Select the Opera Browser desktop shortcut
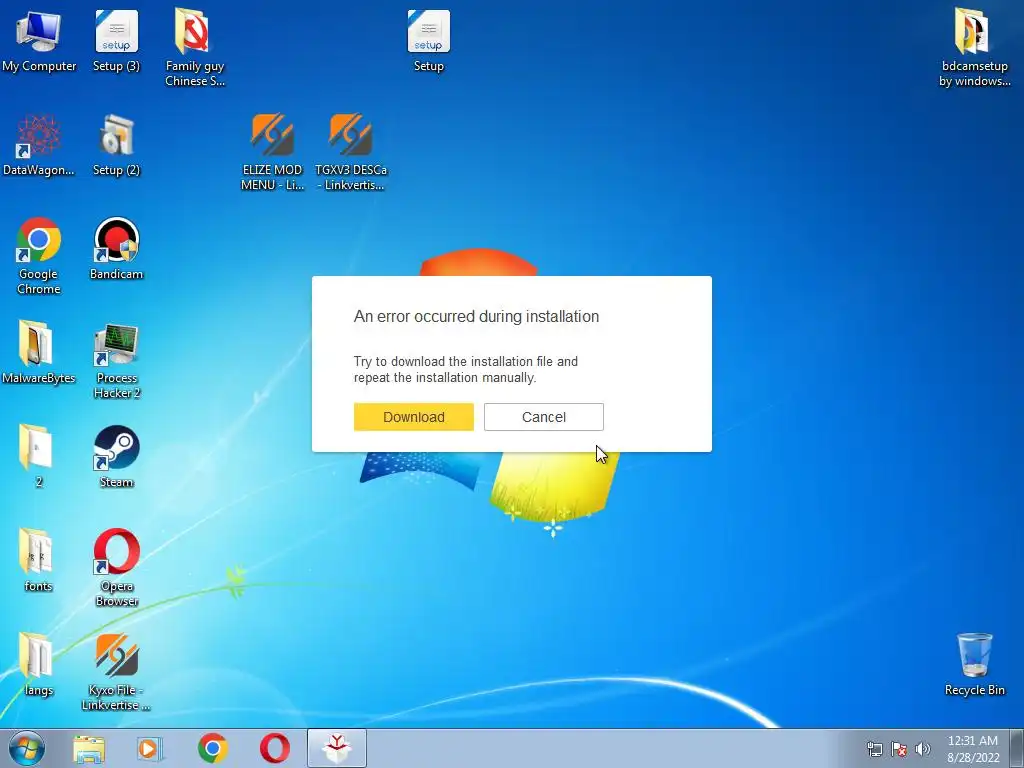The width and height of the screenshot is (1024, 768). coord(116,567)
